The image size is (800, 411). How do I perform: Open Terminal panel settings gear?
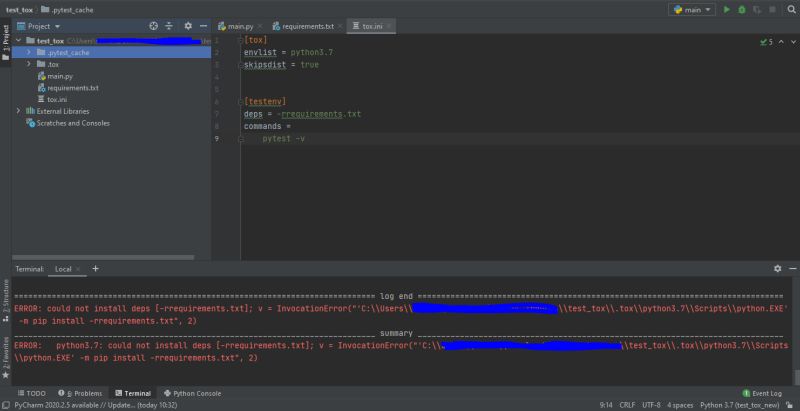(x=778, y=268)
